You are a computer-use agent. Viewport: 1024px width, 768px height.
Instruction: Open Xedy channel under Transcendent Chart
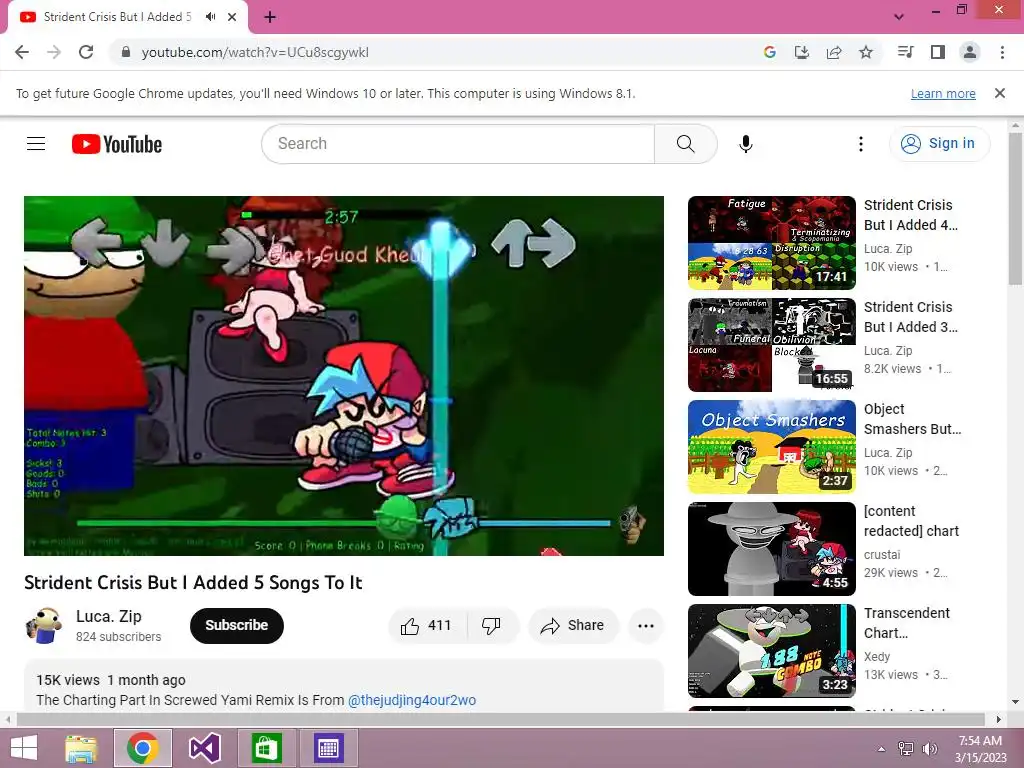(876, 656)
